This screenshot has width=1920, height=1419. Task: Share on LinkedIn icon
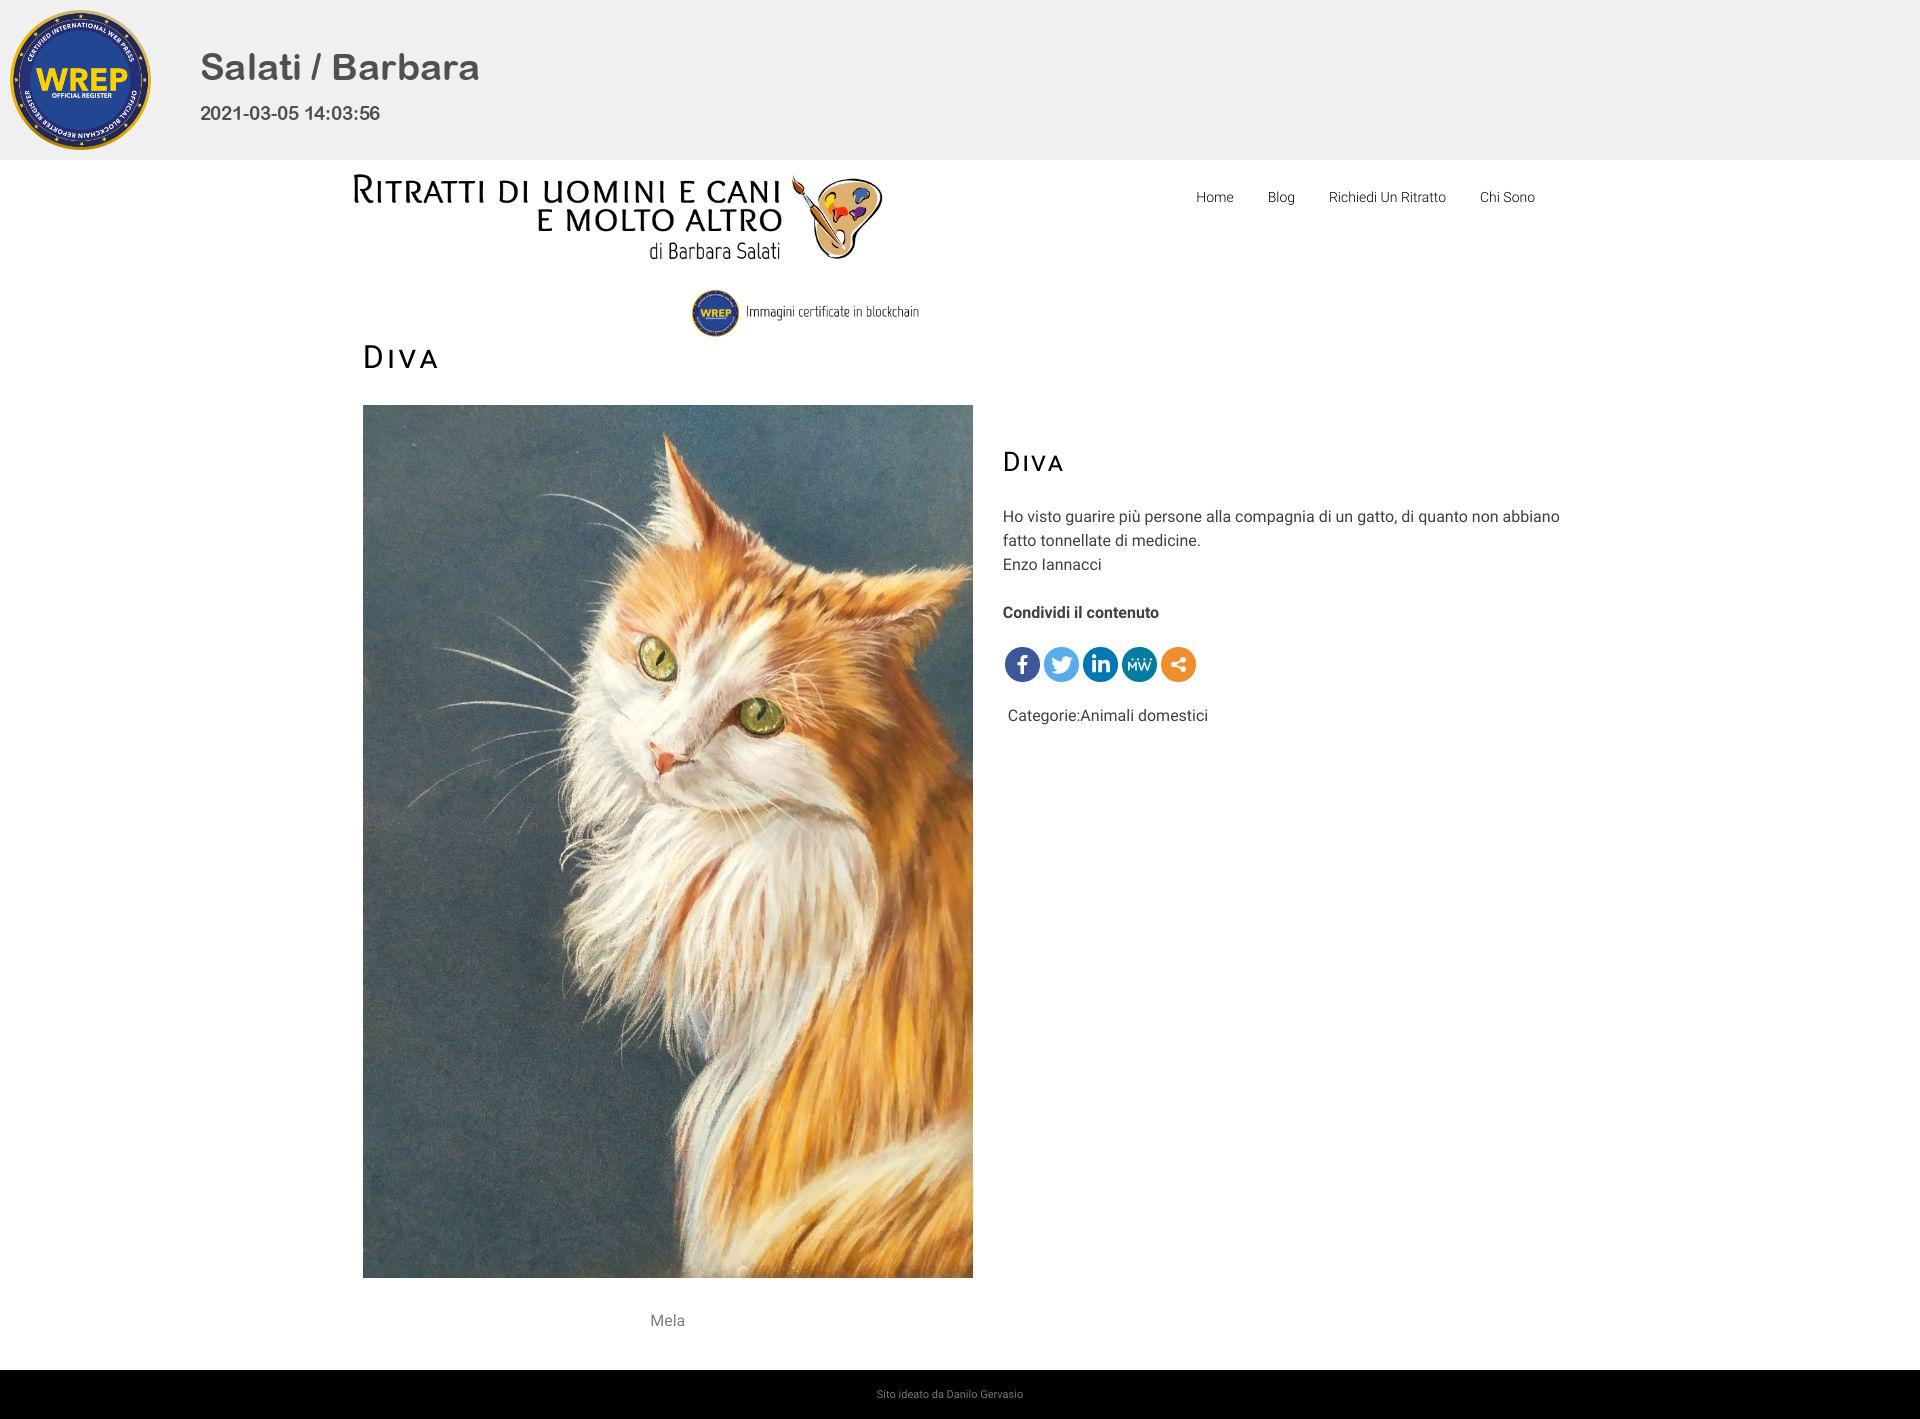1100,664
